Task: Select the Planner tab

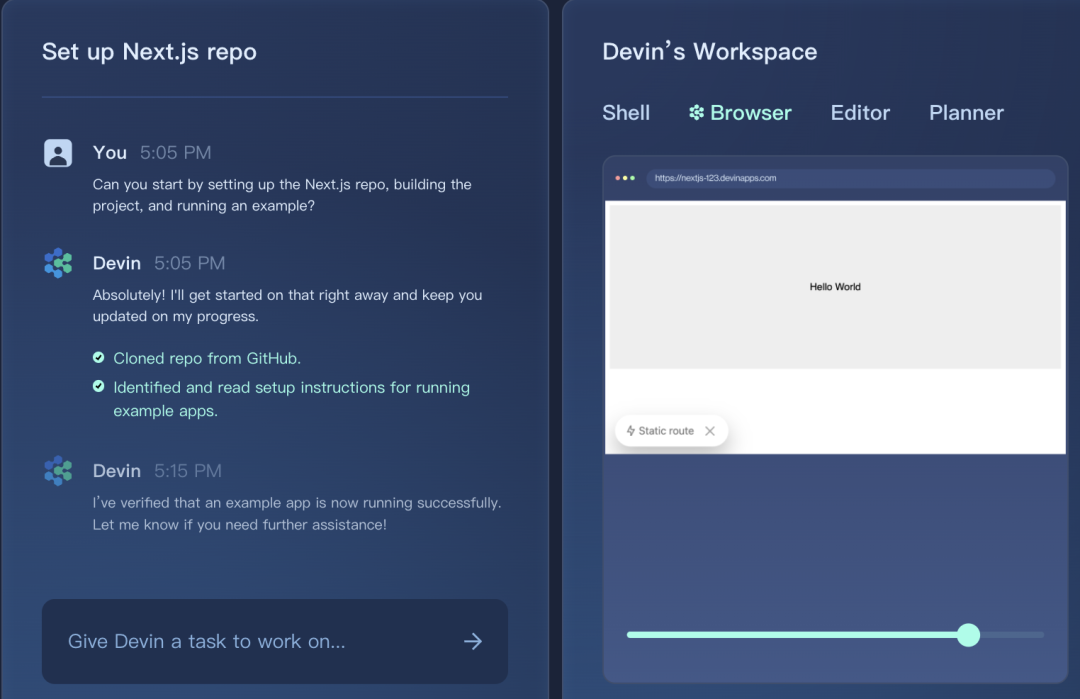Action: pos(966,113)
